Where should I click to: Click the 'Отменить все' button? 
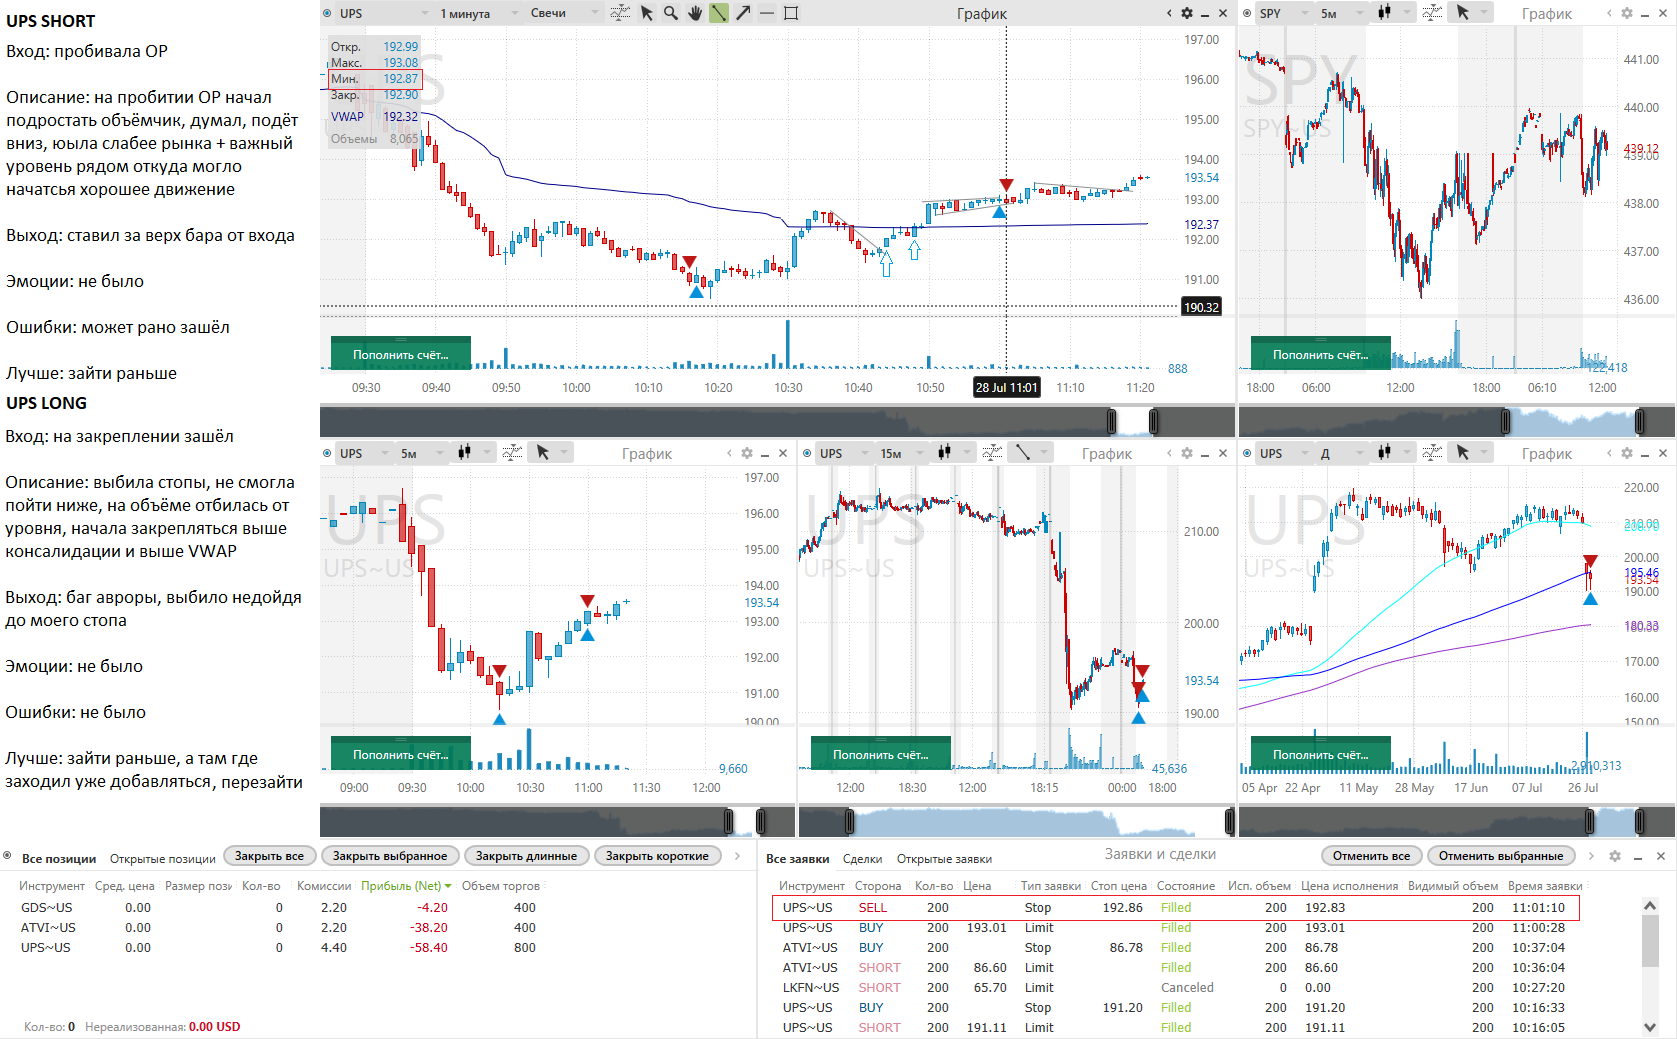[1371, 856]
